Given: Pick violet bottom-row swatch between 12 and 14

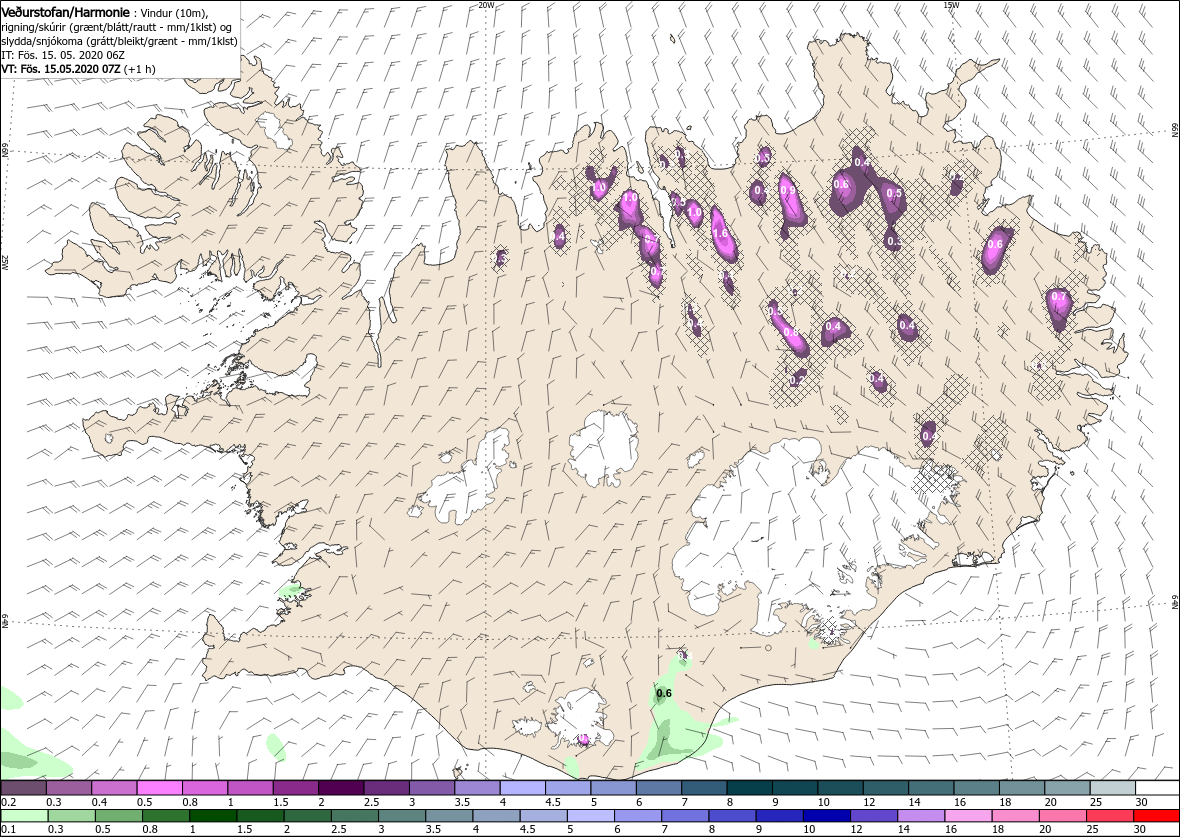Looking at the screenshot, I should [x=873, y=816].
